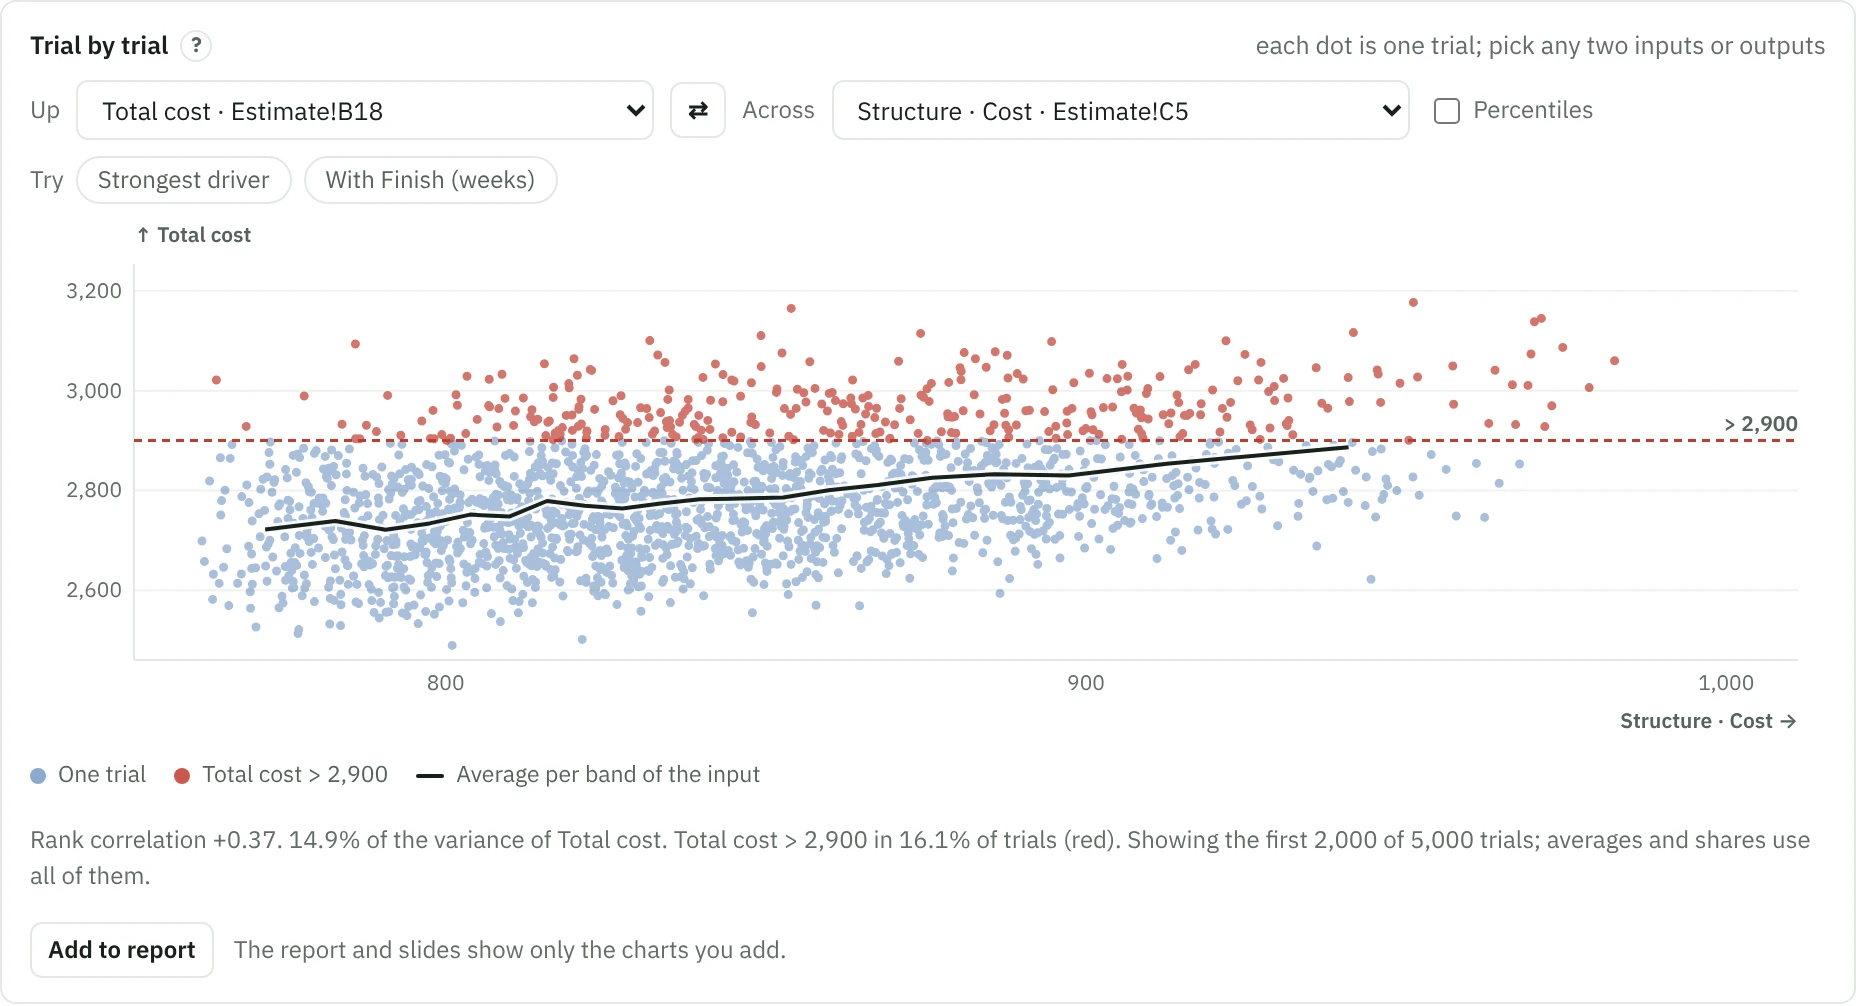Click the 2,600 y-axis tick label
The height and width of the screenshot is (1006, 1856).
click(x=94, y=590)
